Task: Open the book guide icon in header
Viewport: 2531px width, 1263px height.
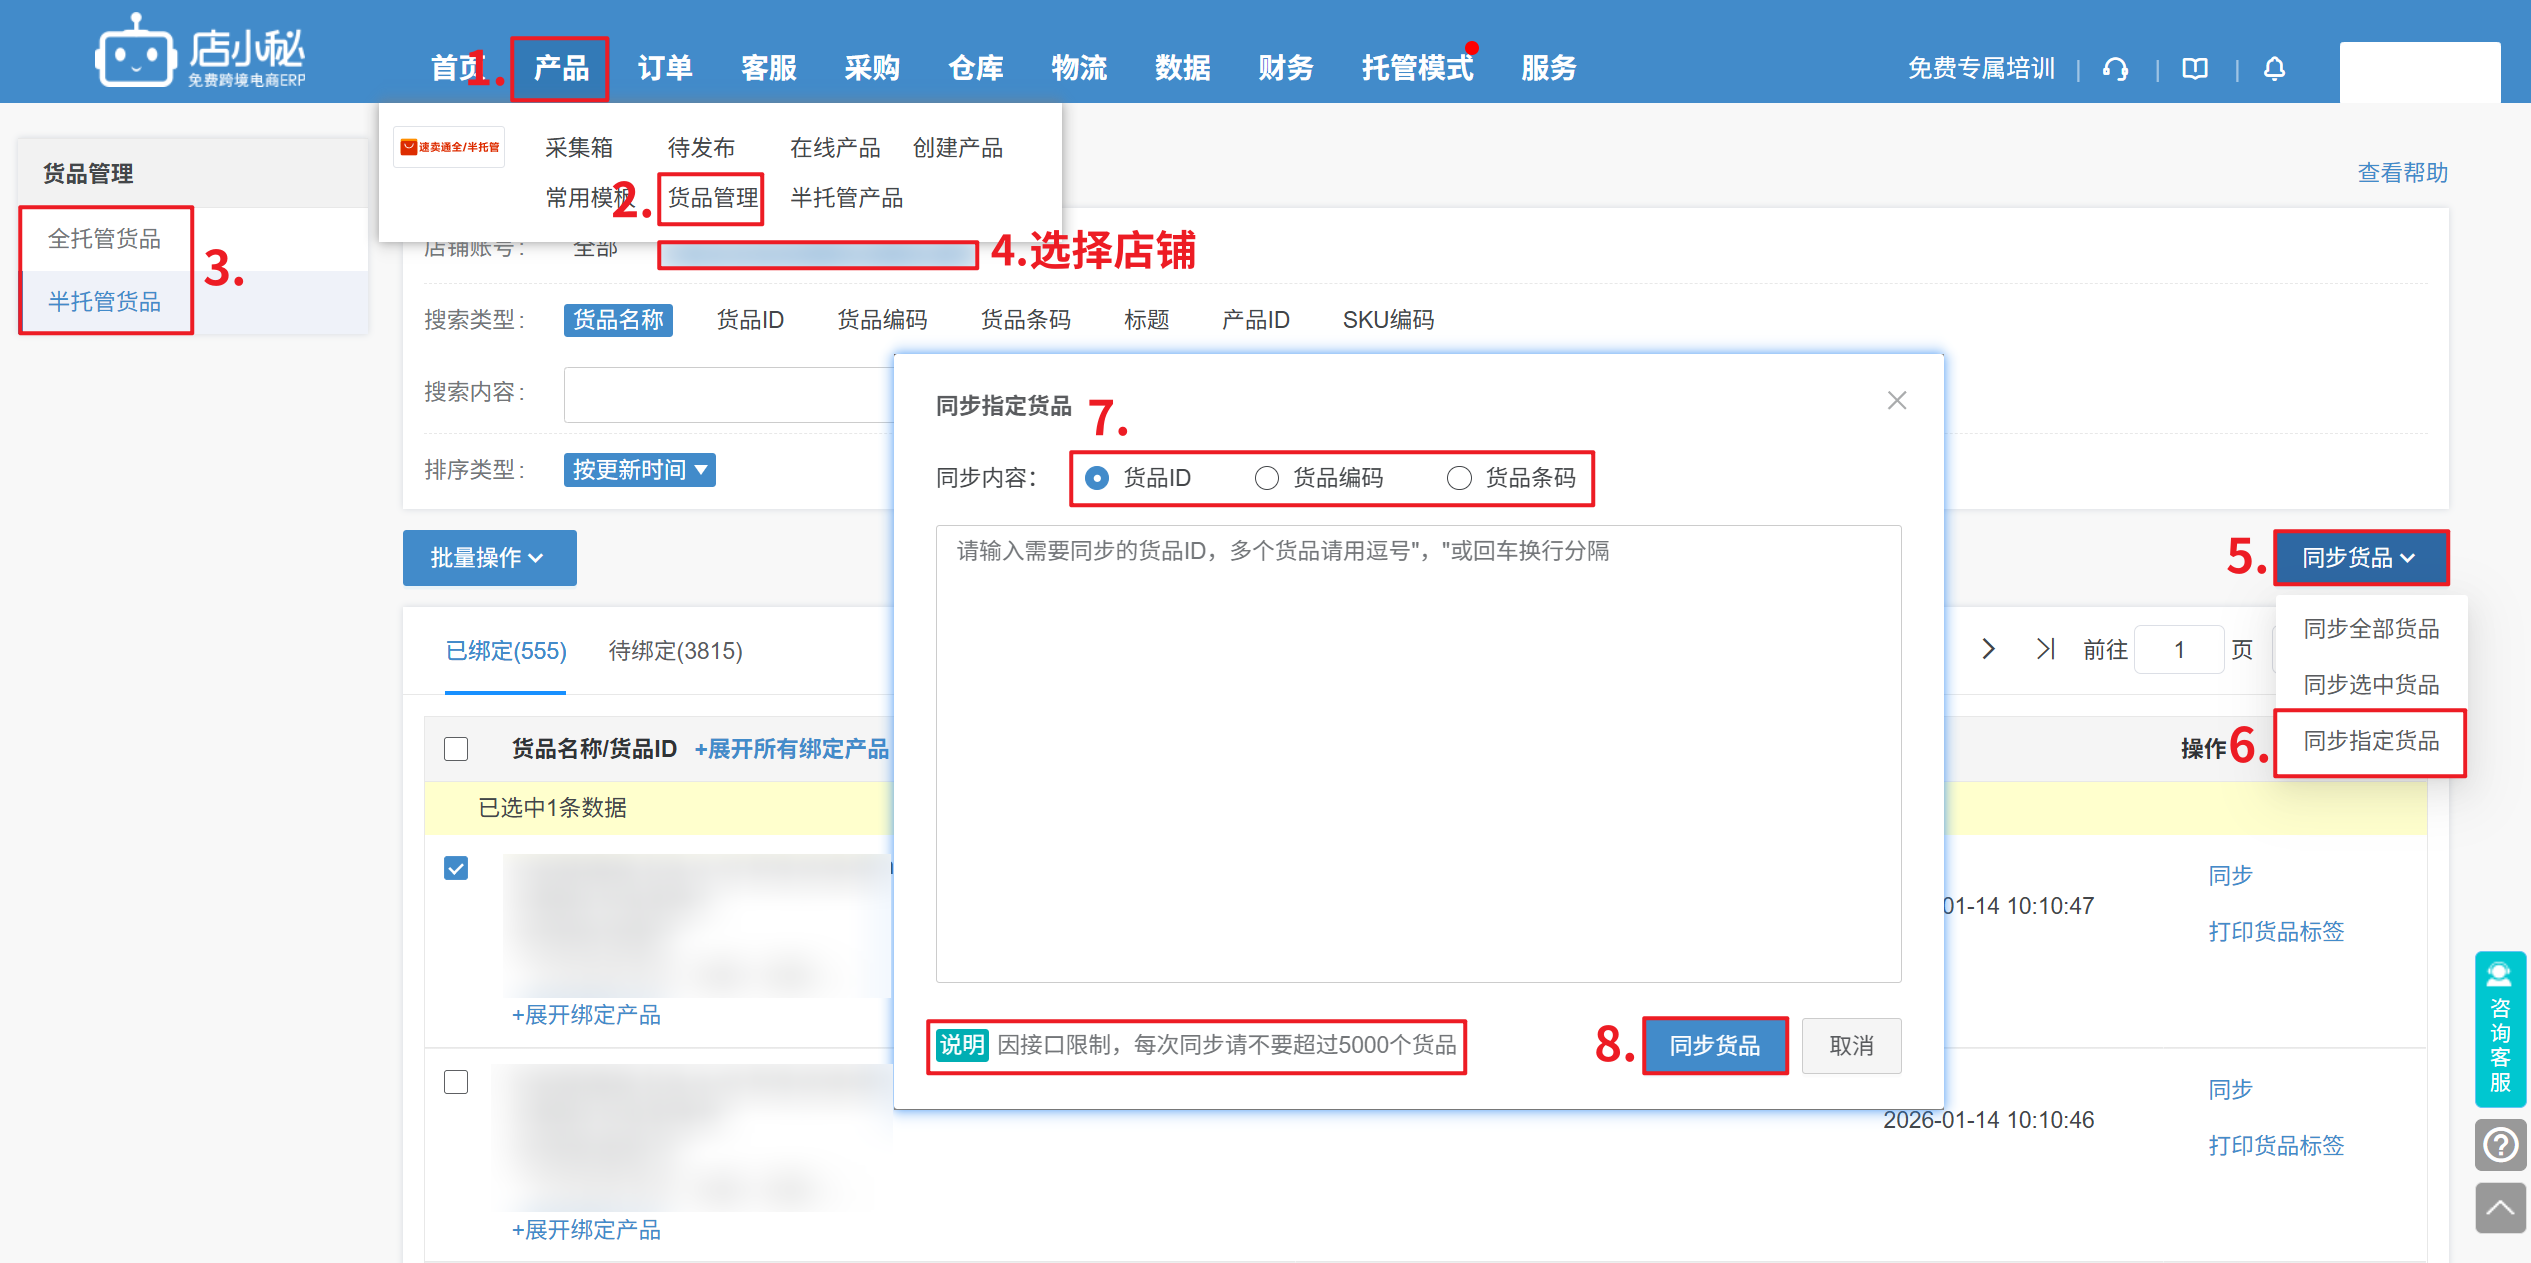Action: pyautogui.click(x=2195, y=69)
